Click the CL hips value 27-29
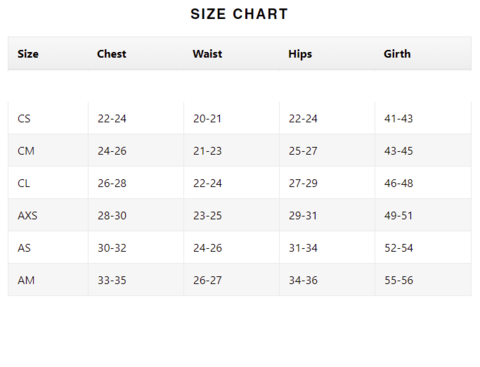 [303, 183]
